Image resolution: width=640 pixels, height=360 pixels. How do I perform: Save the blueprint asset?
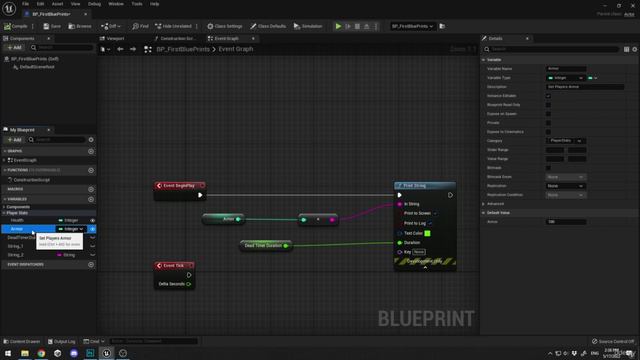coord(52,26)
